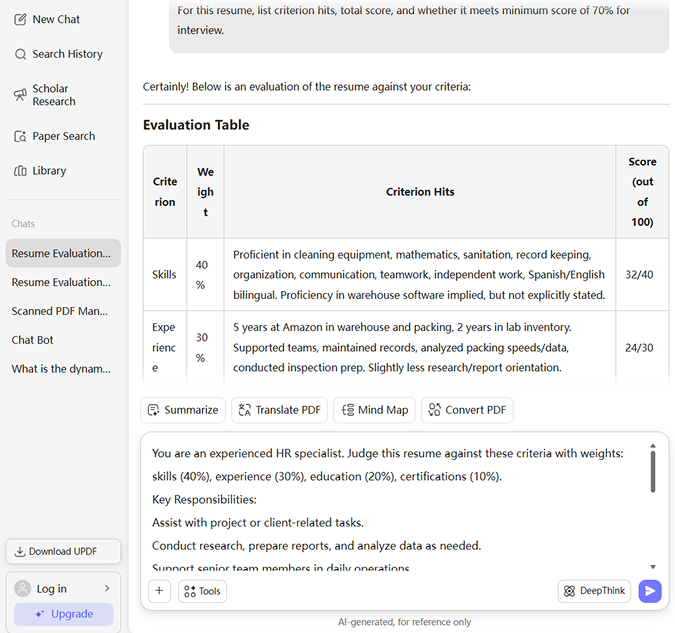Click the Summarize quick action
The height and width of the screenshot is (633, 675).
coord(182,410)
